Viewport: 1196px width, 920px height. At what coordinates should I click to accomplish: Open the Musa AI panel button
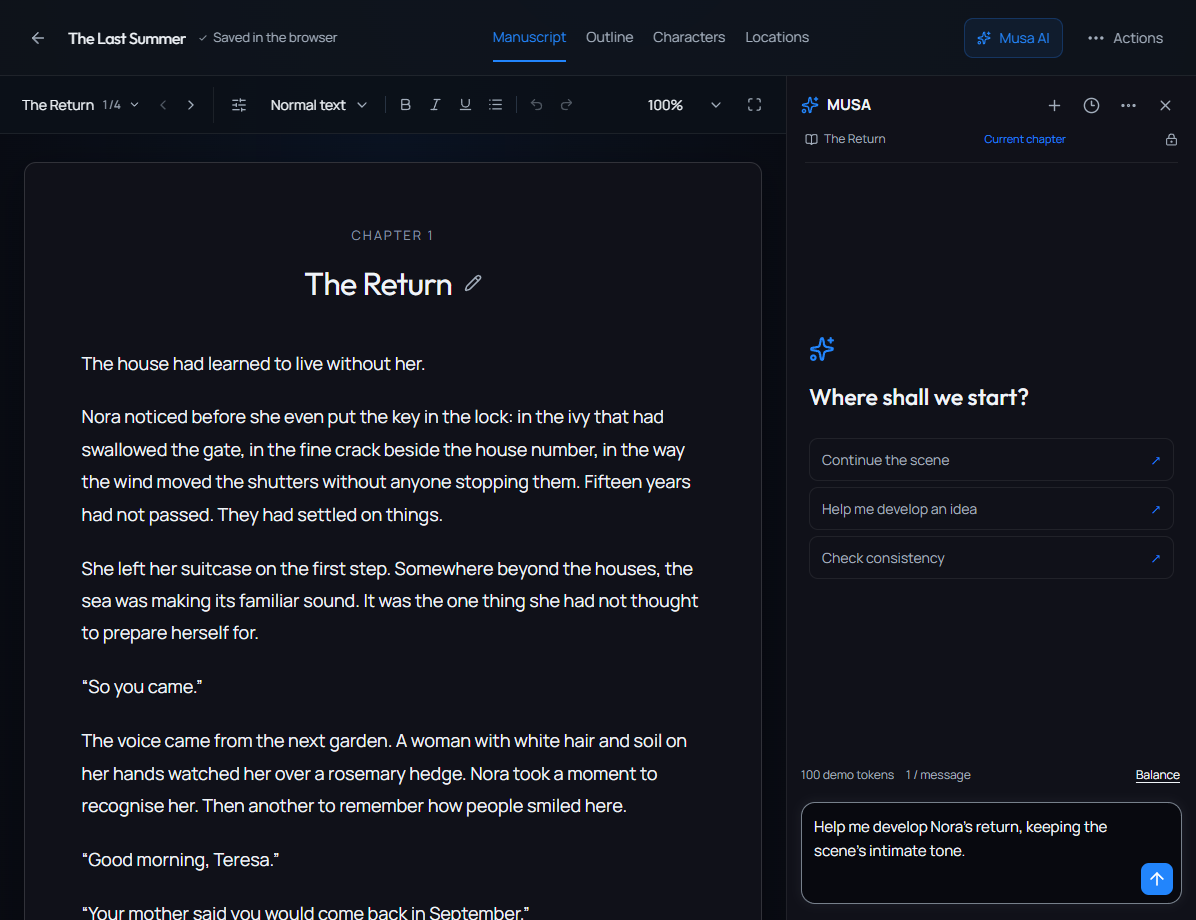1012,38
